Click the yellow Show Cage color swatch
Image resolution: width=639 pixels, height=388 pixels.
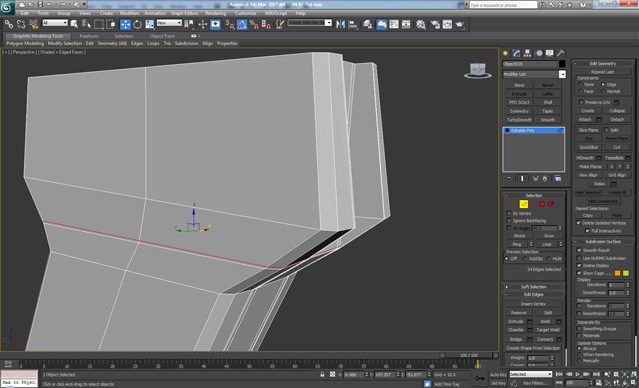(626, 273)
